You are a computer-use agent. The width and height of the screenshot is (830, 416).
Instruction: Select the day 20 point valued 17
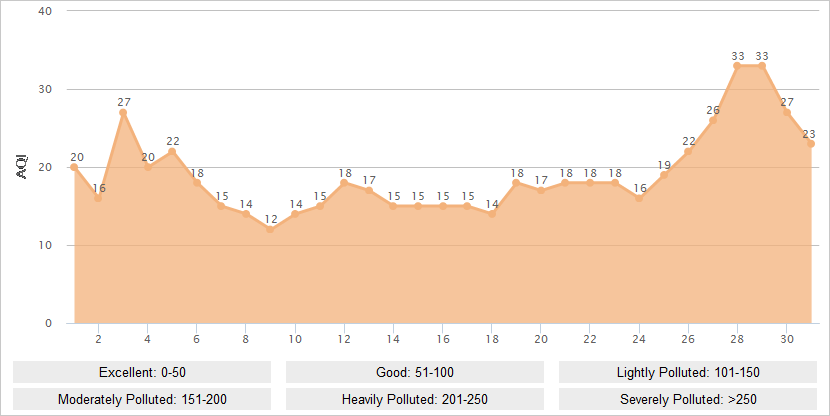[541, 191]
